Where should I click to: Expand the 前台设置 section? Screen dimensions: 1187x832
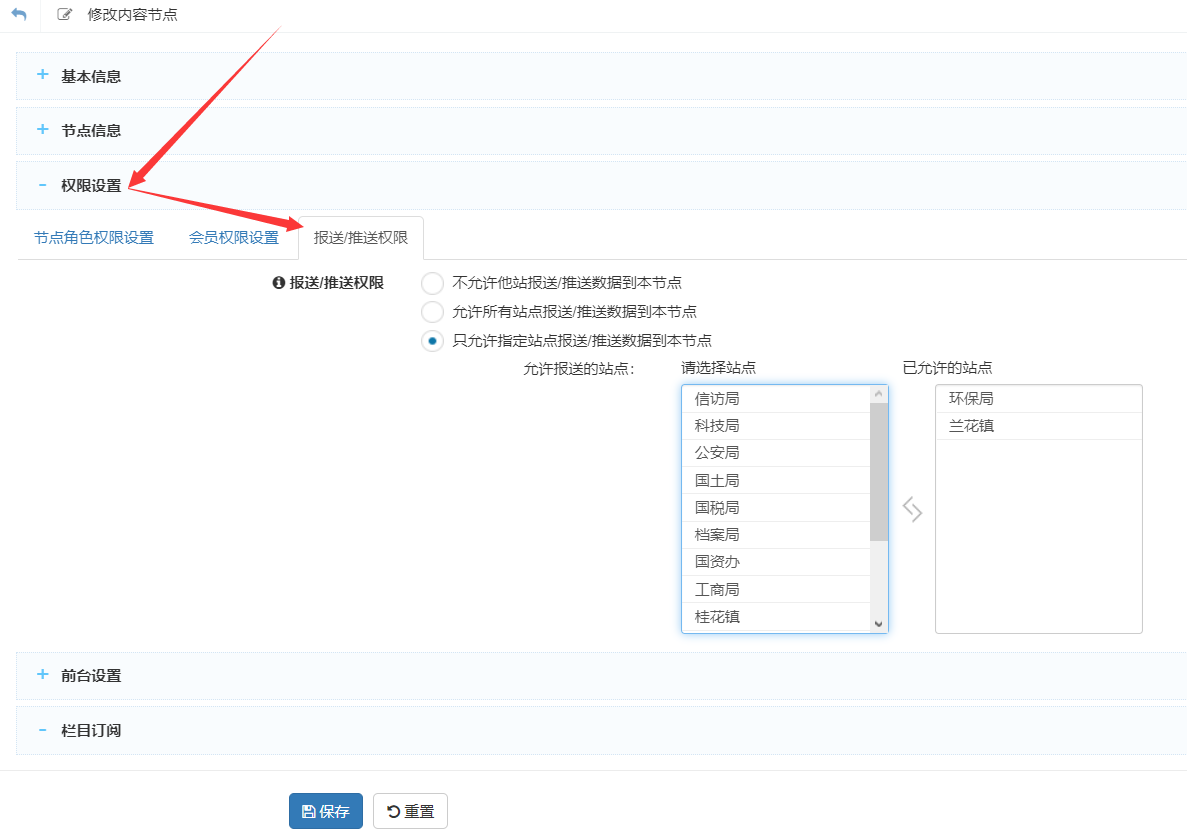pyautogui.click(x=91, y=675)
